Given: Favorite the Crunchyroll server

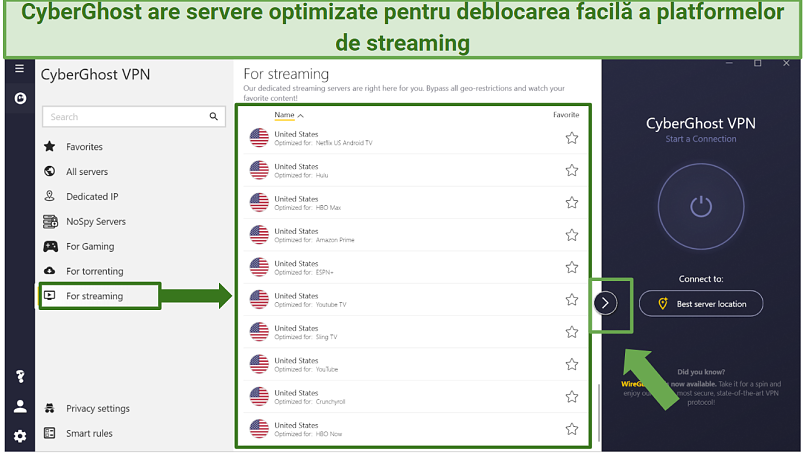Looking at the screenshot, I should pos(572,397).
